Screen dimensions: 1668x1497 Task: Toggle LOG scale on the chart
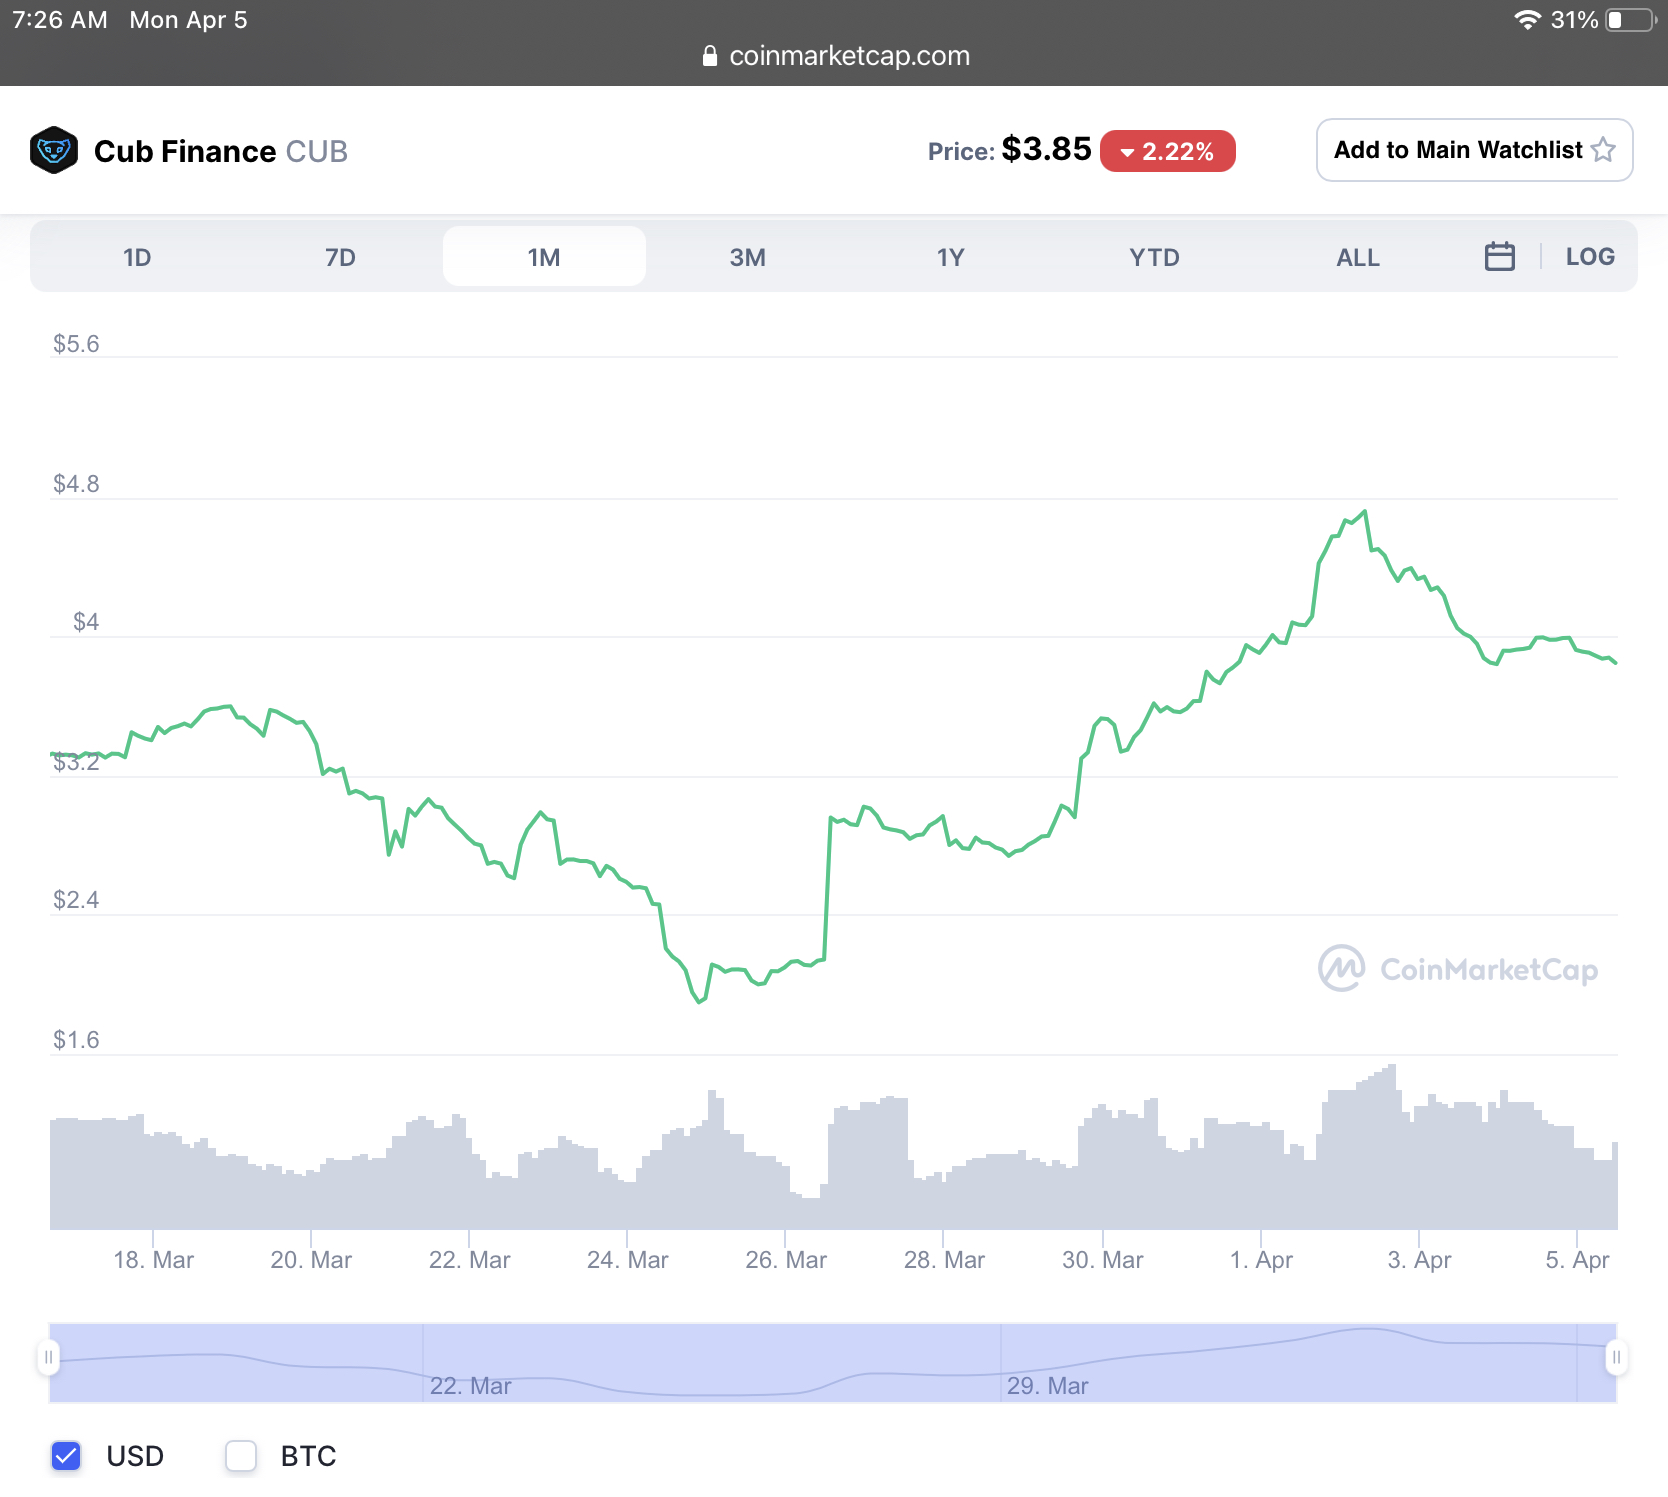click(1590, 257)
